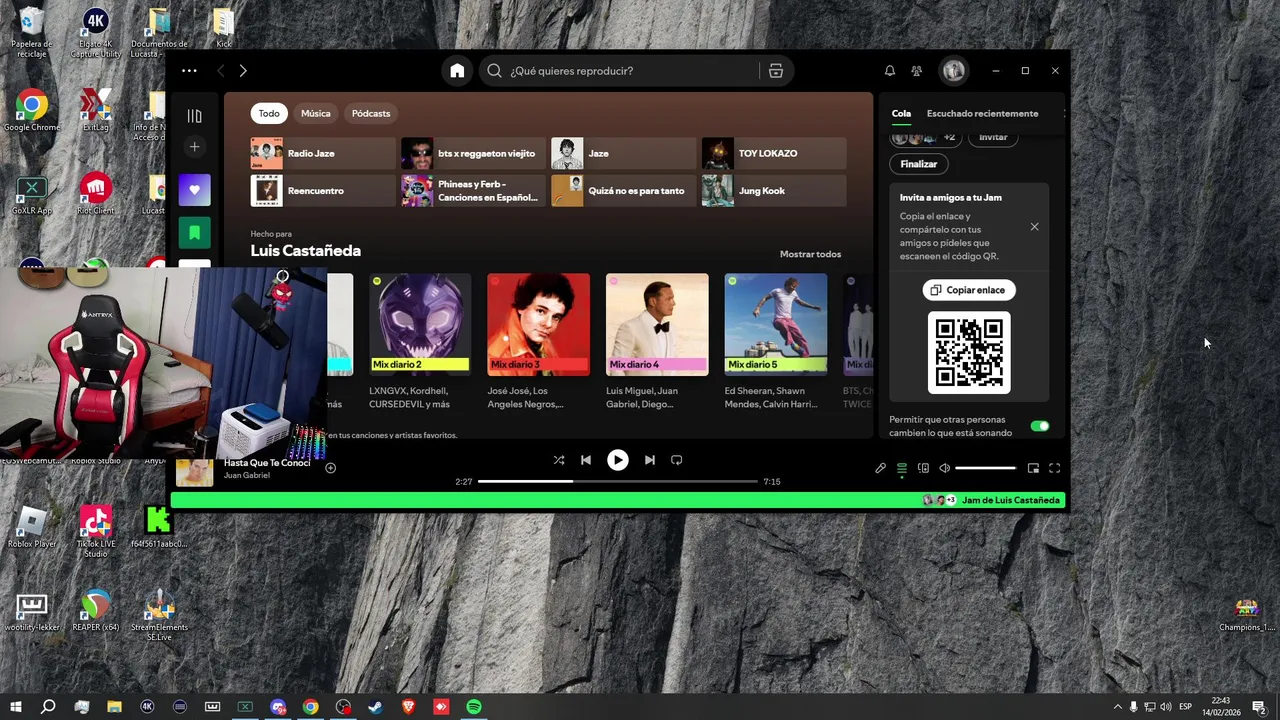The width and height of the screenshot is (1280, 720).
Task: Toggle repeat mode
Action: click(x=677, y=460)
